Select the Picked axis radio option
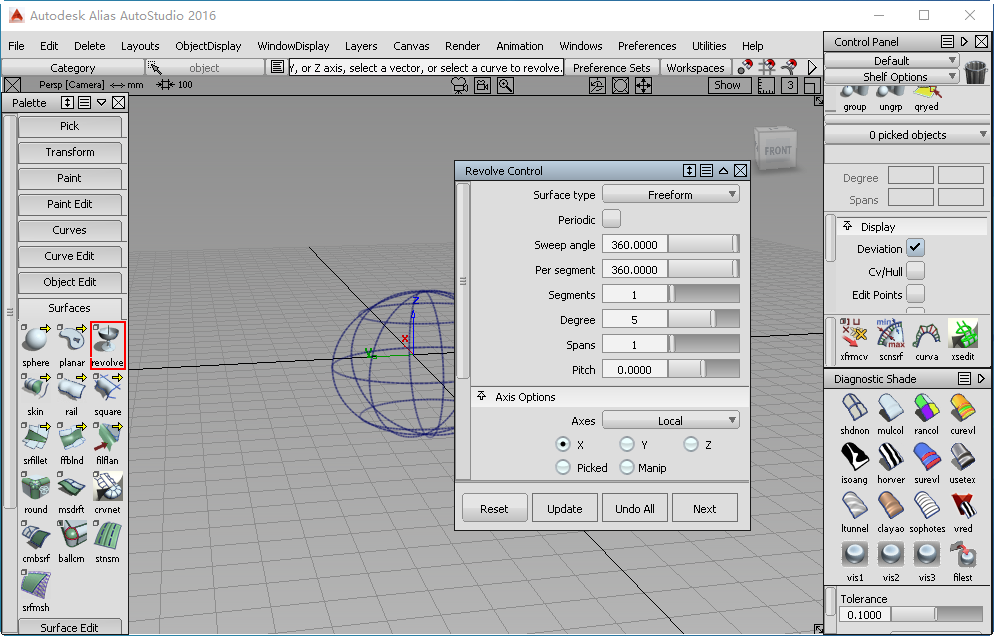The height and width of the screenshot is (636, 994). pos(562,467)
